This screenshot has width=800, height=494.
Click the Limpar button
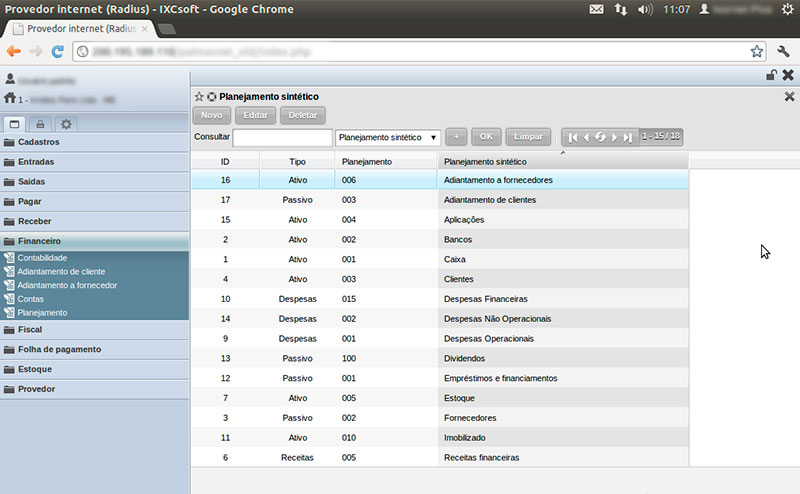(x=528, y=137)
